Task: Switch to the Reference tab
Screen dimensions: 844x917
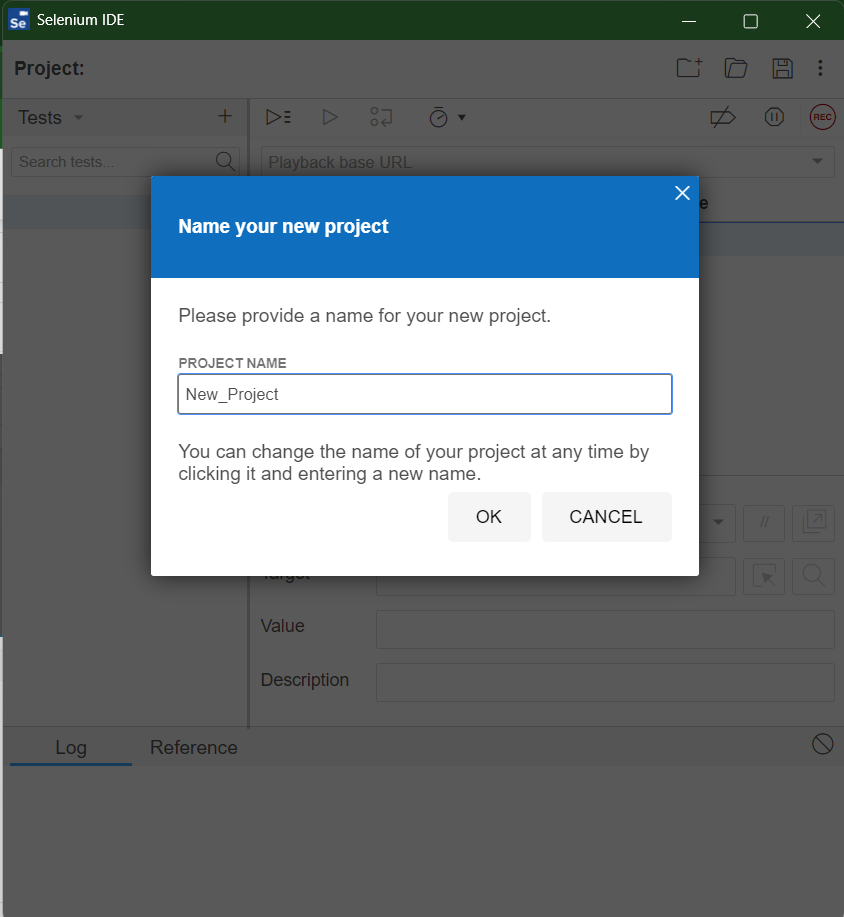Action: point(194,747)
